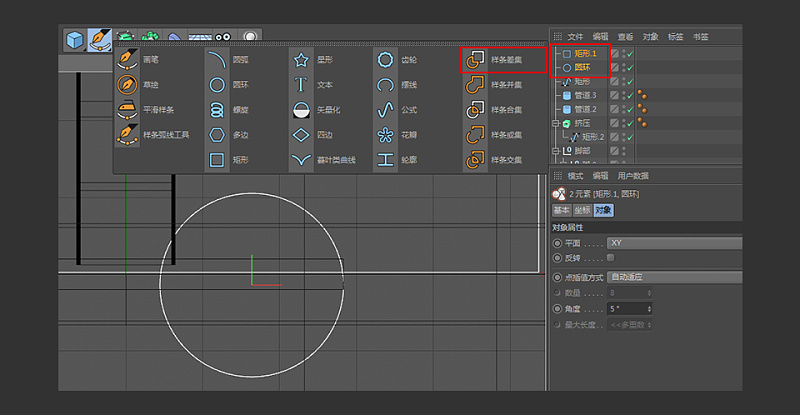Collapse the 挤压 (Extrude) object tree

point(555,123)
